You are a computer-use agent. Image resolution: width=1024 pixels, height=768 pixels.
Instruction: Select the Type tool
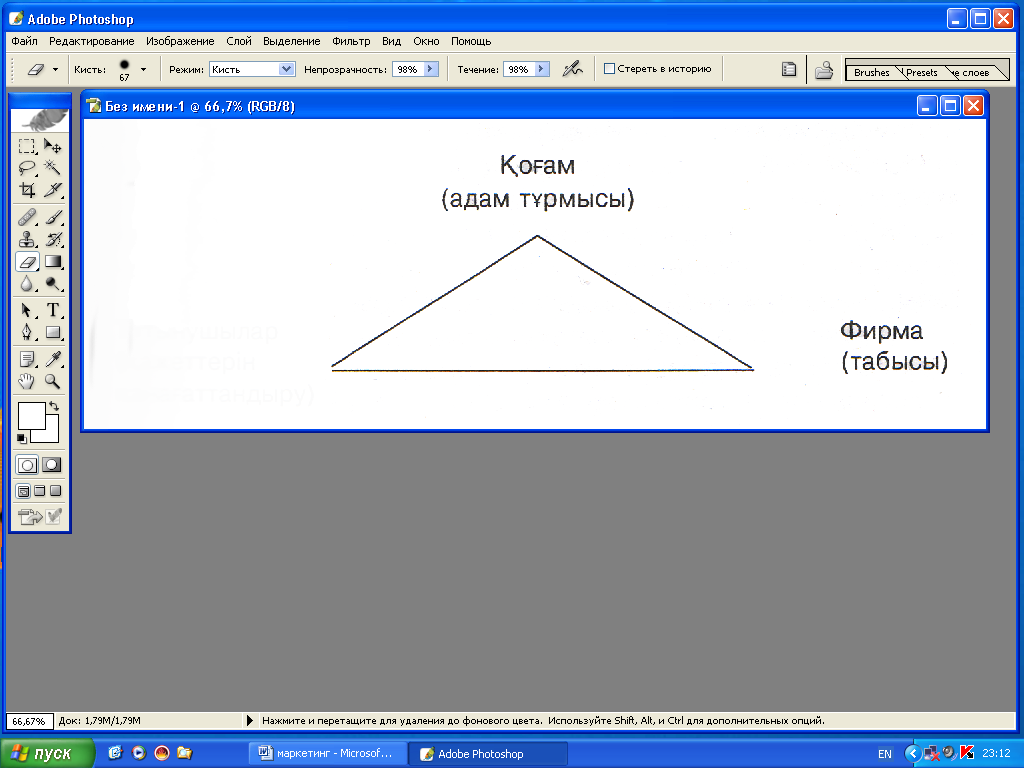[53, 310]
